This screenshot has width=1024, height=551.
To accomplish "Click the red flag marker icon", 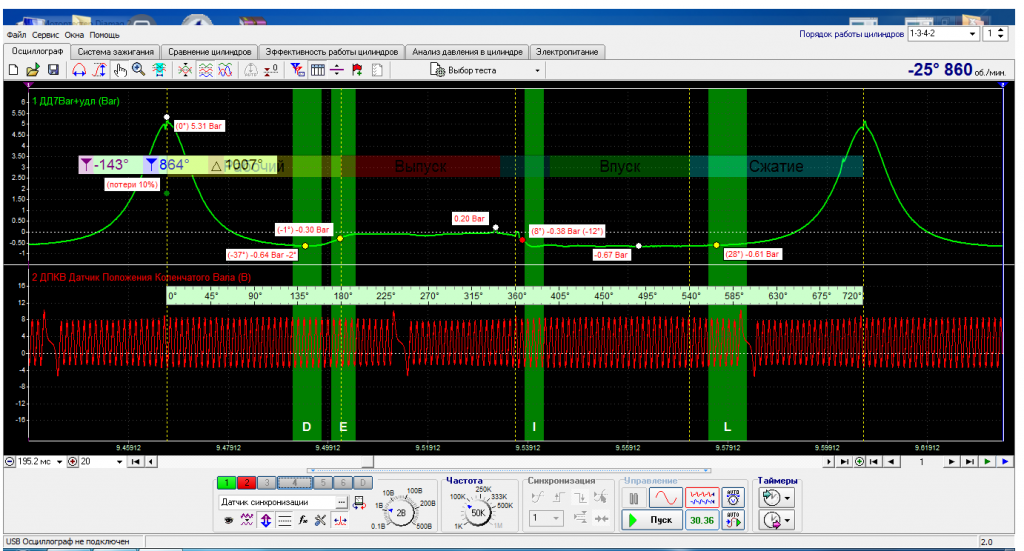I will [x=357, y=70].
